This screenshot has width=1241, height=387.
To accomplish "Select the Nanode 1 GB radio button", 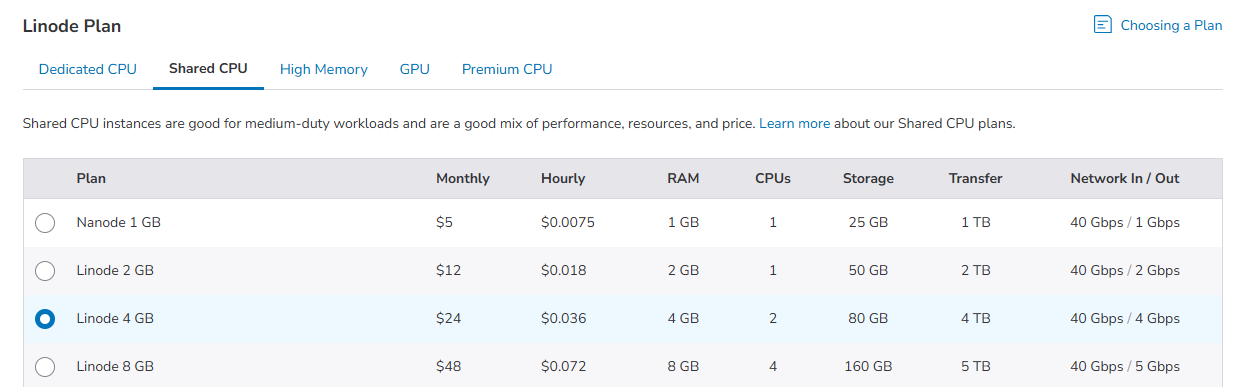I will coord(45,223).
